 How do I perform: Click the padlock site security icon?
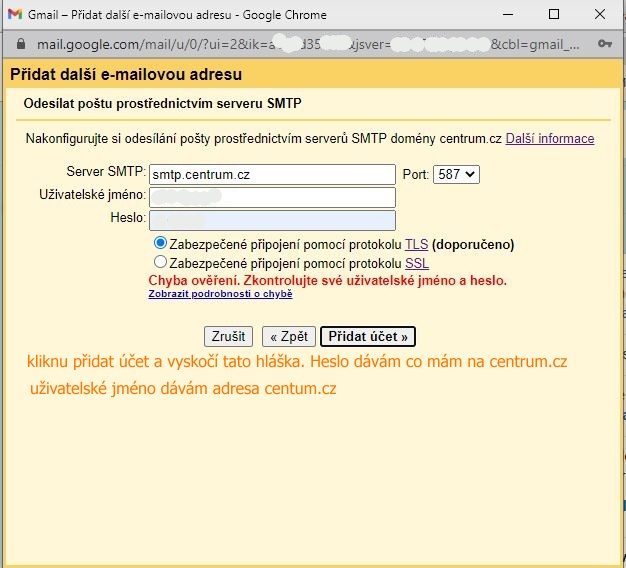21,45
